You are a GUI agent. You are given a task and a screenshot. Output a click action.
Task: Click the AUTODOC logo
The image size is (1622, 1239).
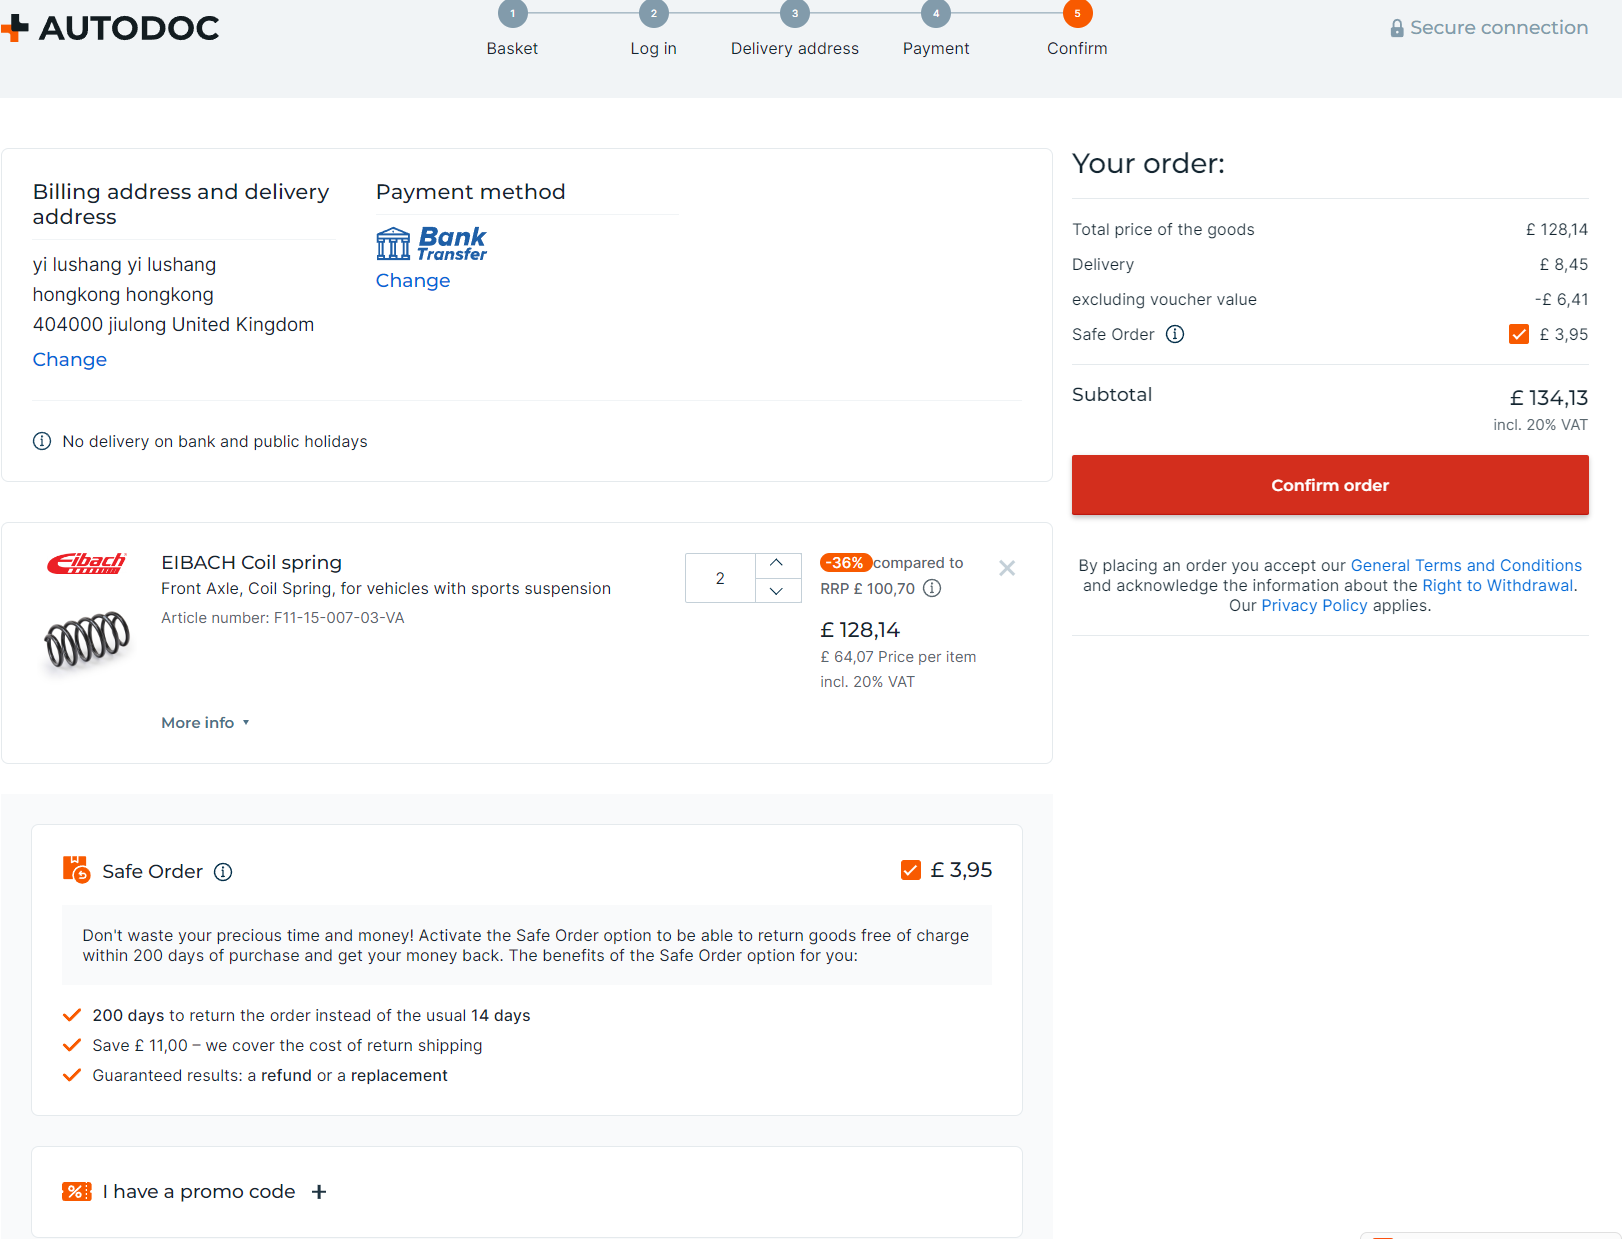[112, 28]
